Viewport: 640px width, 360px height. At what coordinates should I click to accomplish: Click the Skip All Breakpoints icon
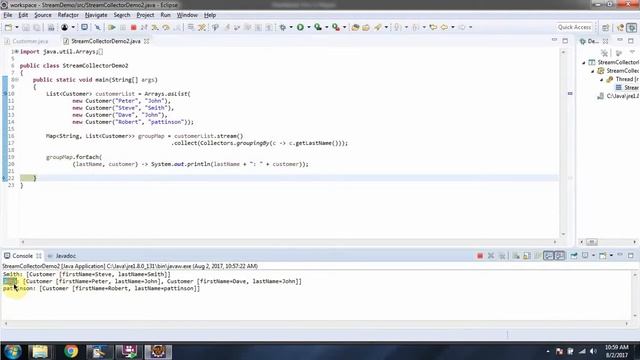98,27
